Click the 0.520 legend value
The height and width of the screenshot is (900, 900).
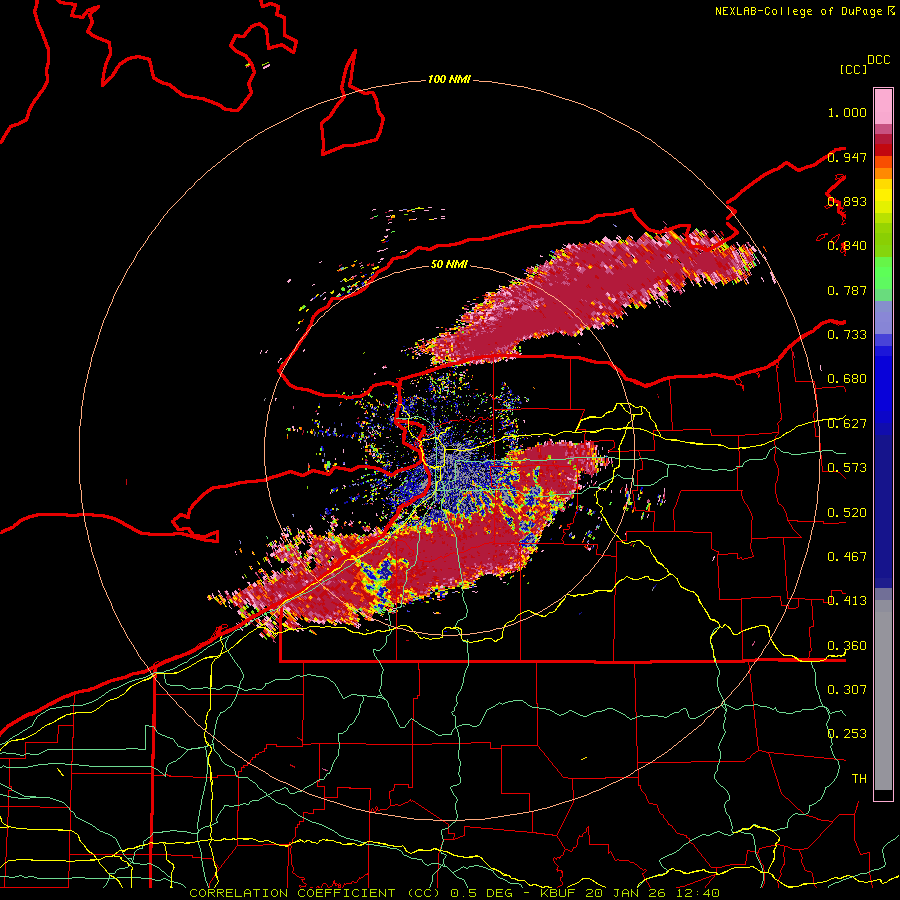click(x=847, y=512)
